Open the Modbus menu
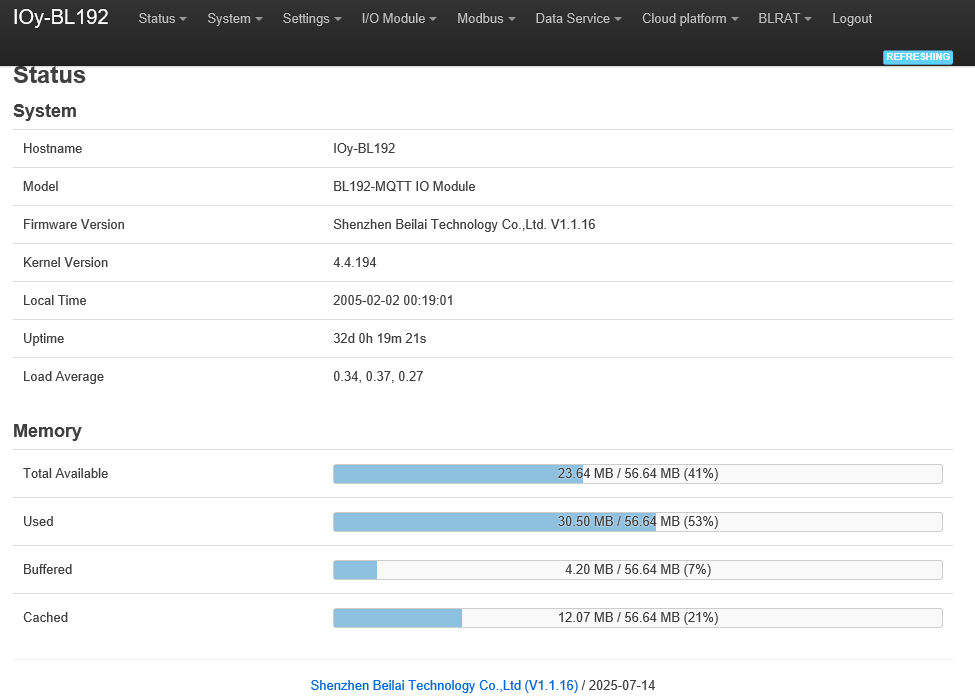Image resolution: width=975 pixels, height=699 pixels. click(486, 19)
